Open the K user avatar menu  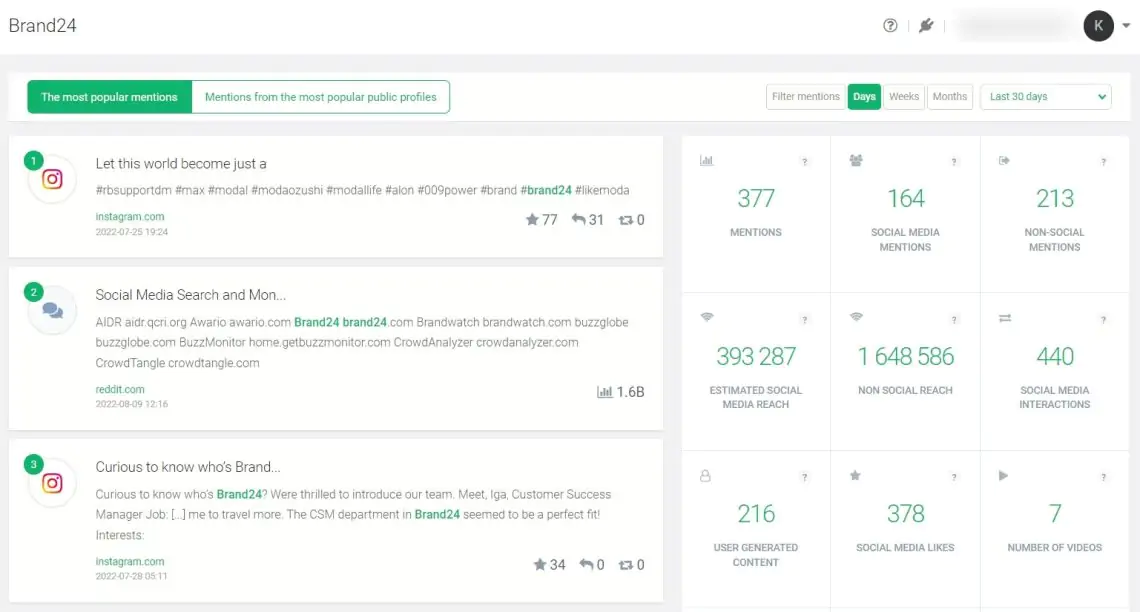(x=1099, y=25)
